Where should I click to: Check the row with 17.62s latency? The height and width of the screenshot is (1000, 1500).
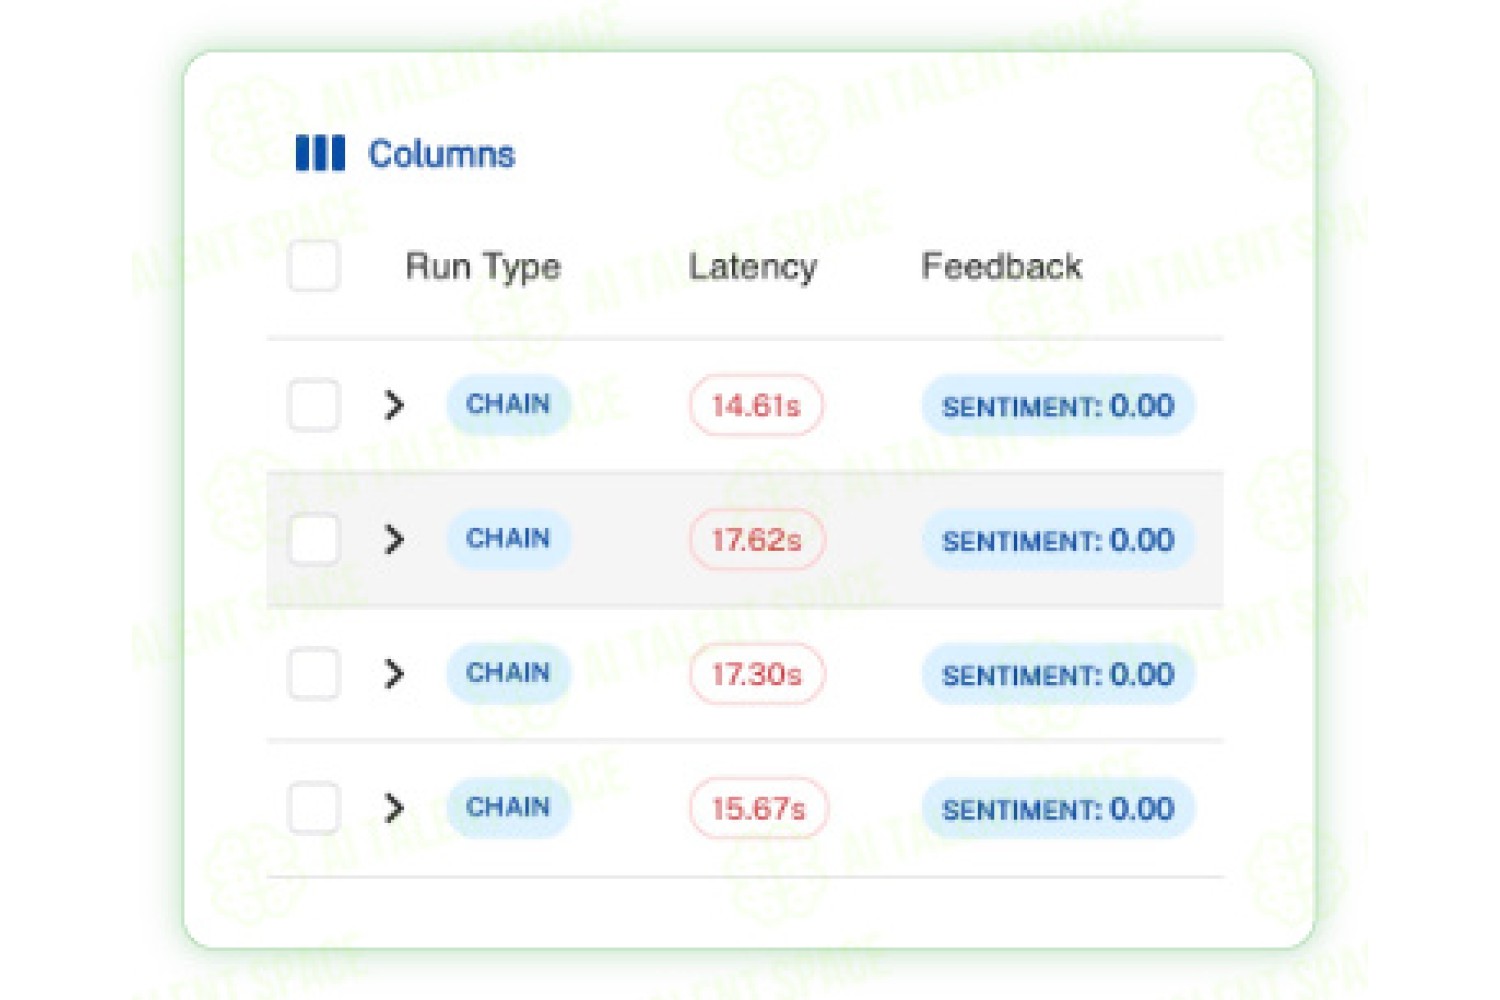314,539
